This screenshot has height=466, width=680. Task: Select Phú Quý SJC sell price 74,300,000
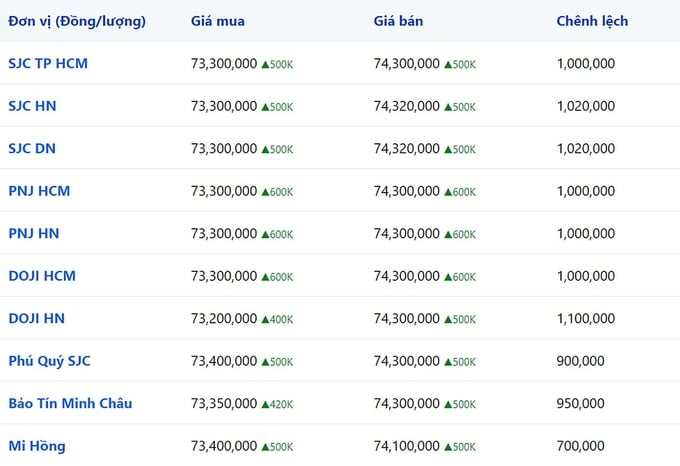(x=407, y=361)
